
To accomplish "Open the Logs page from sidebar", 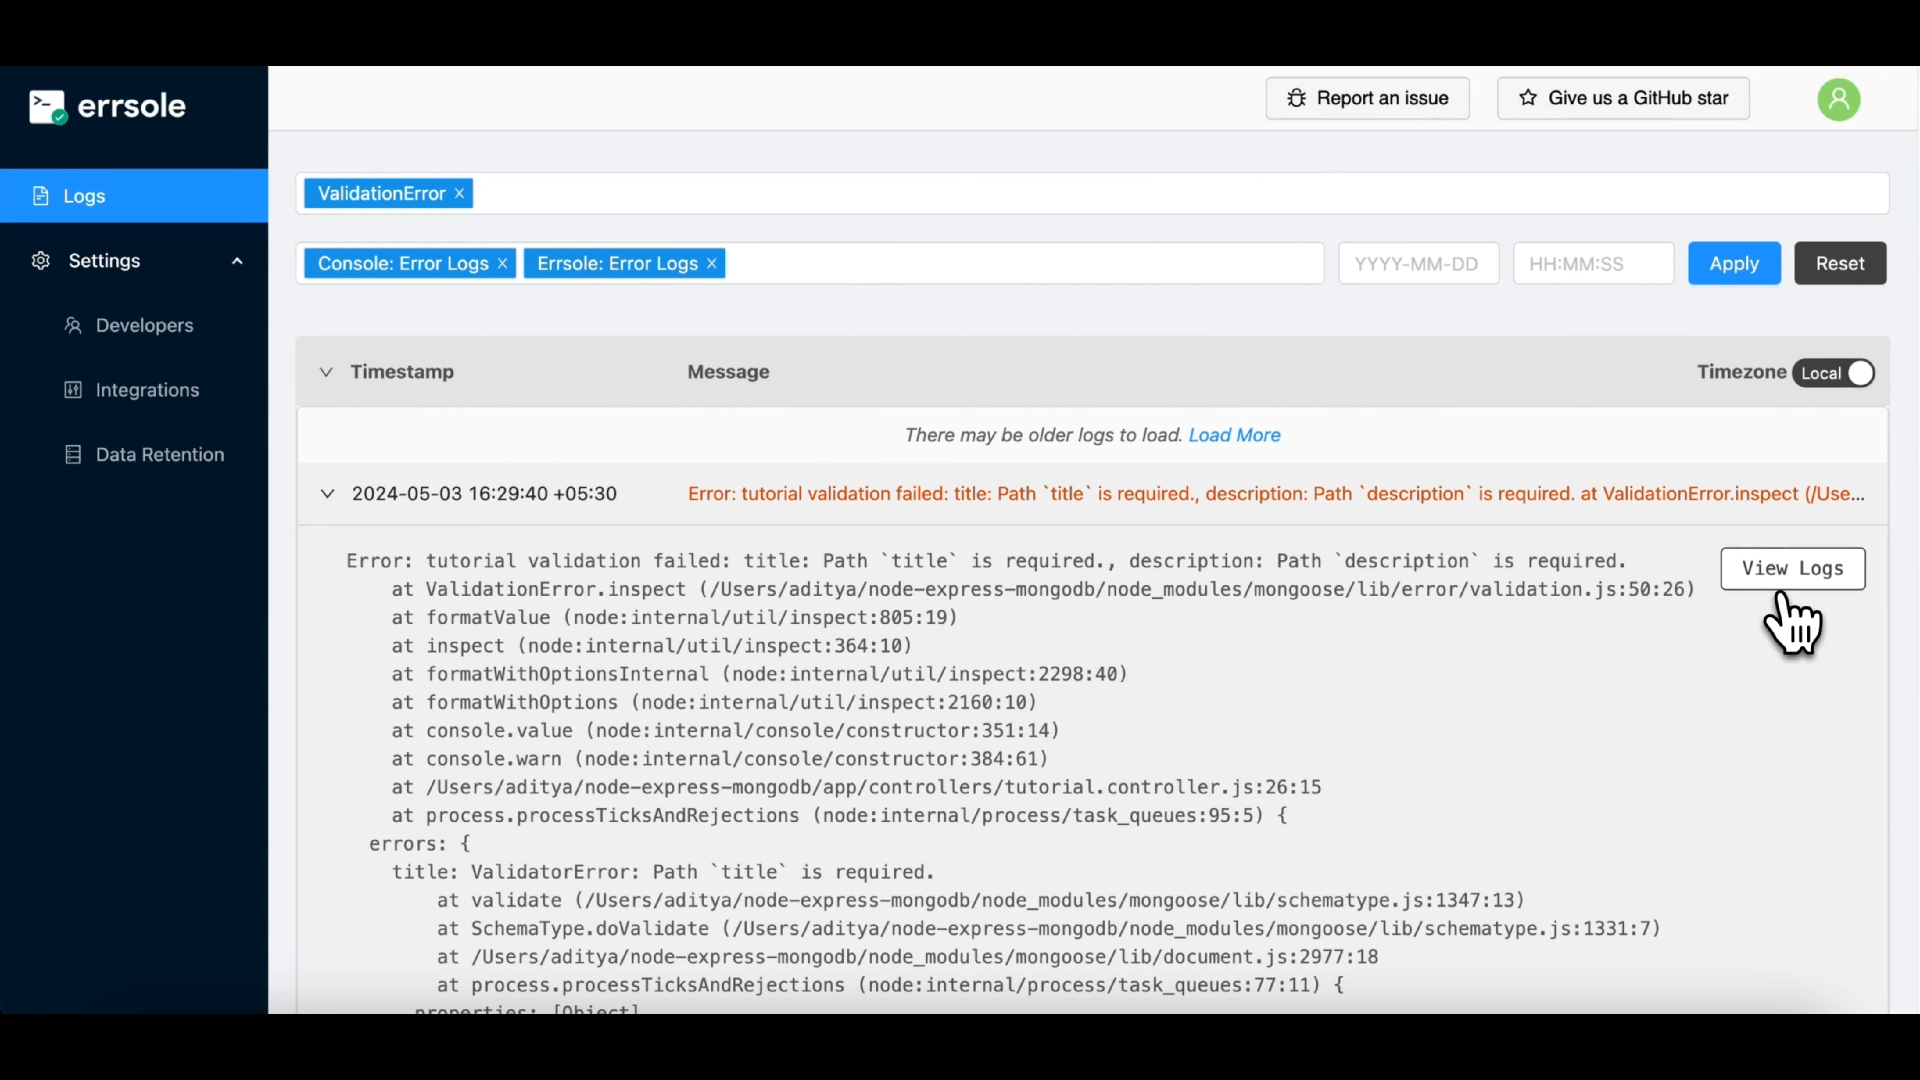I will [x=83, y=196].
